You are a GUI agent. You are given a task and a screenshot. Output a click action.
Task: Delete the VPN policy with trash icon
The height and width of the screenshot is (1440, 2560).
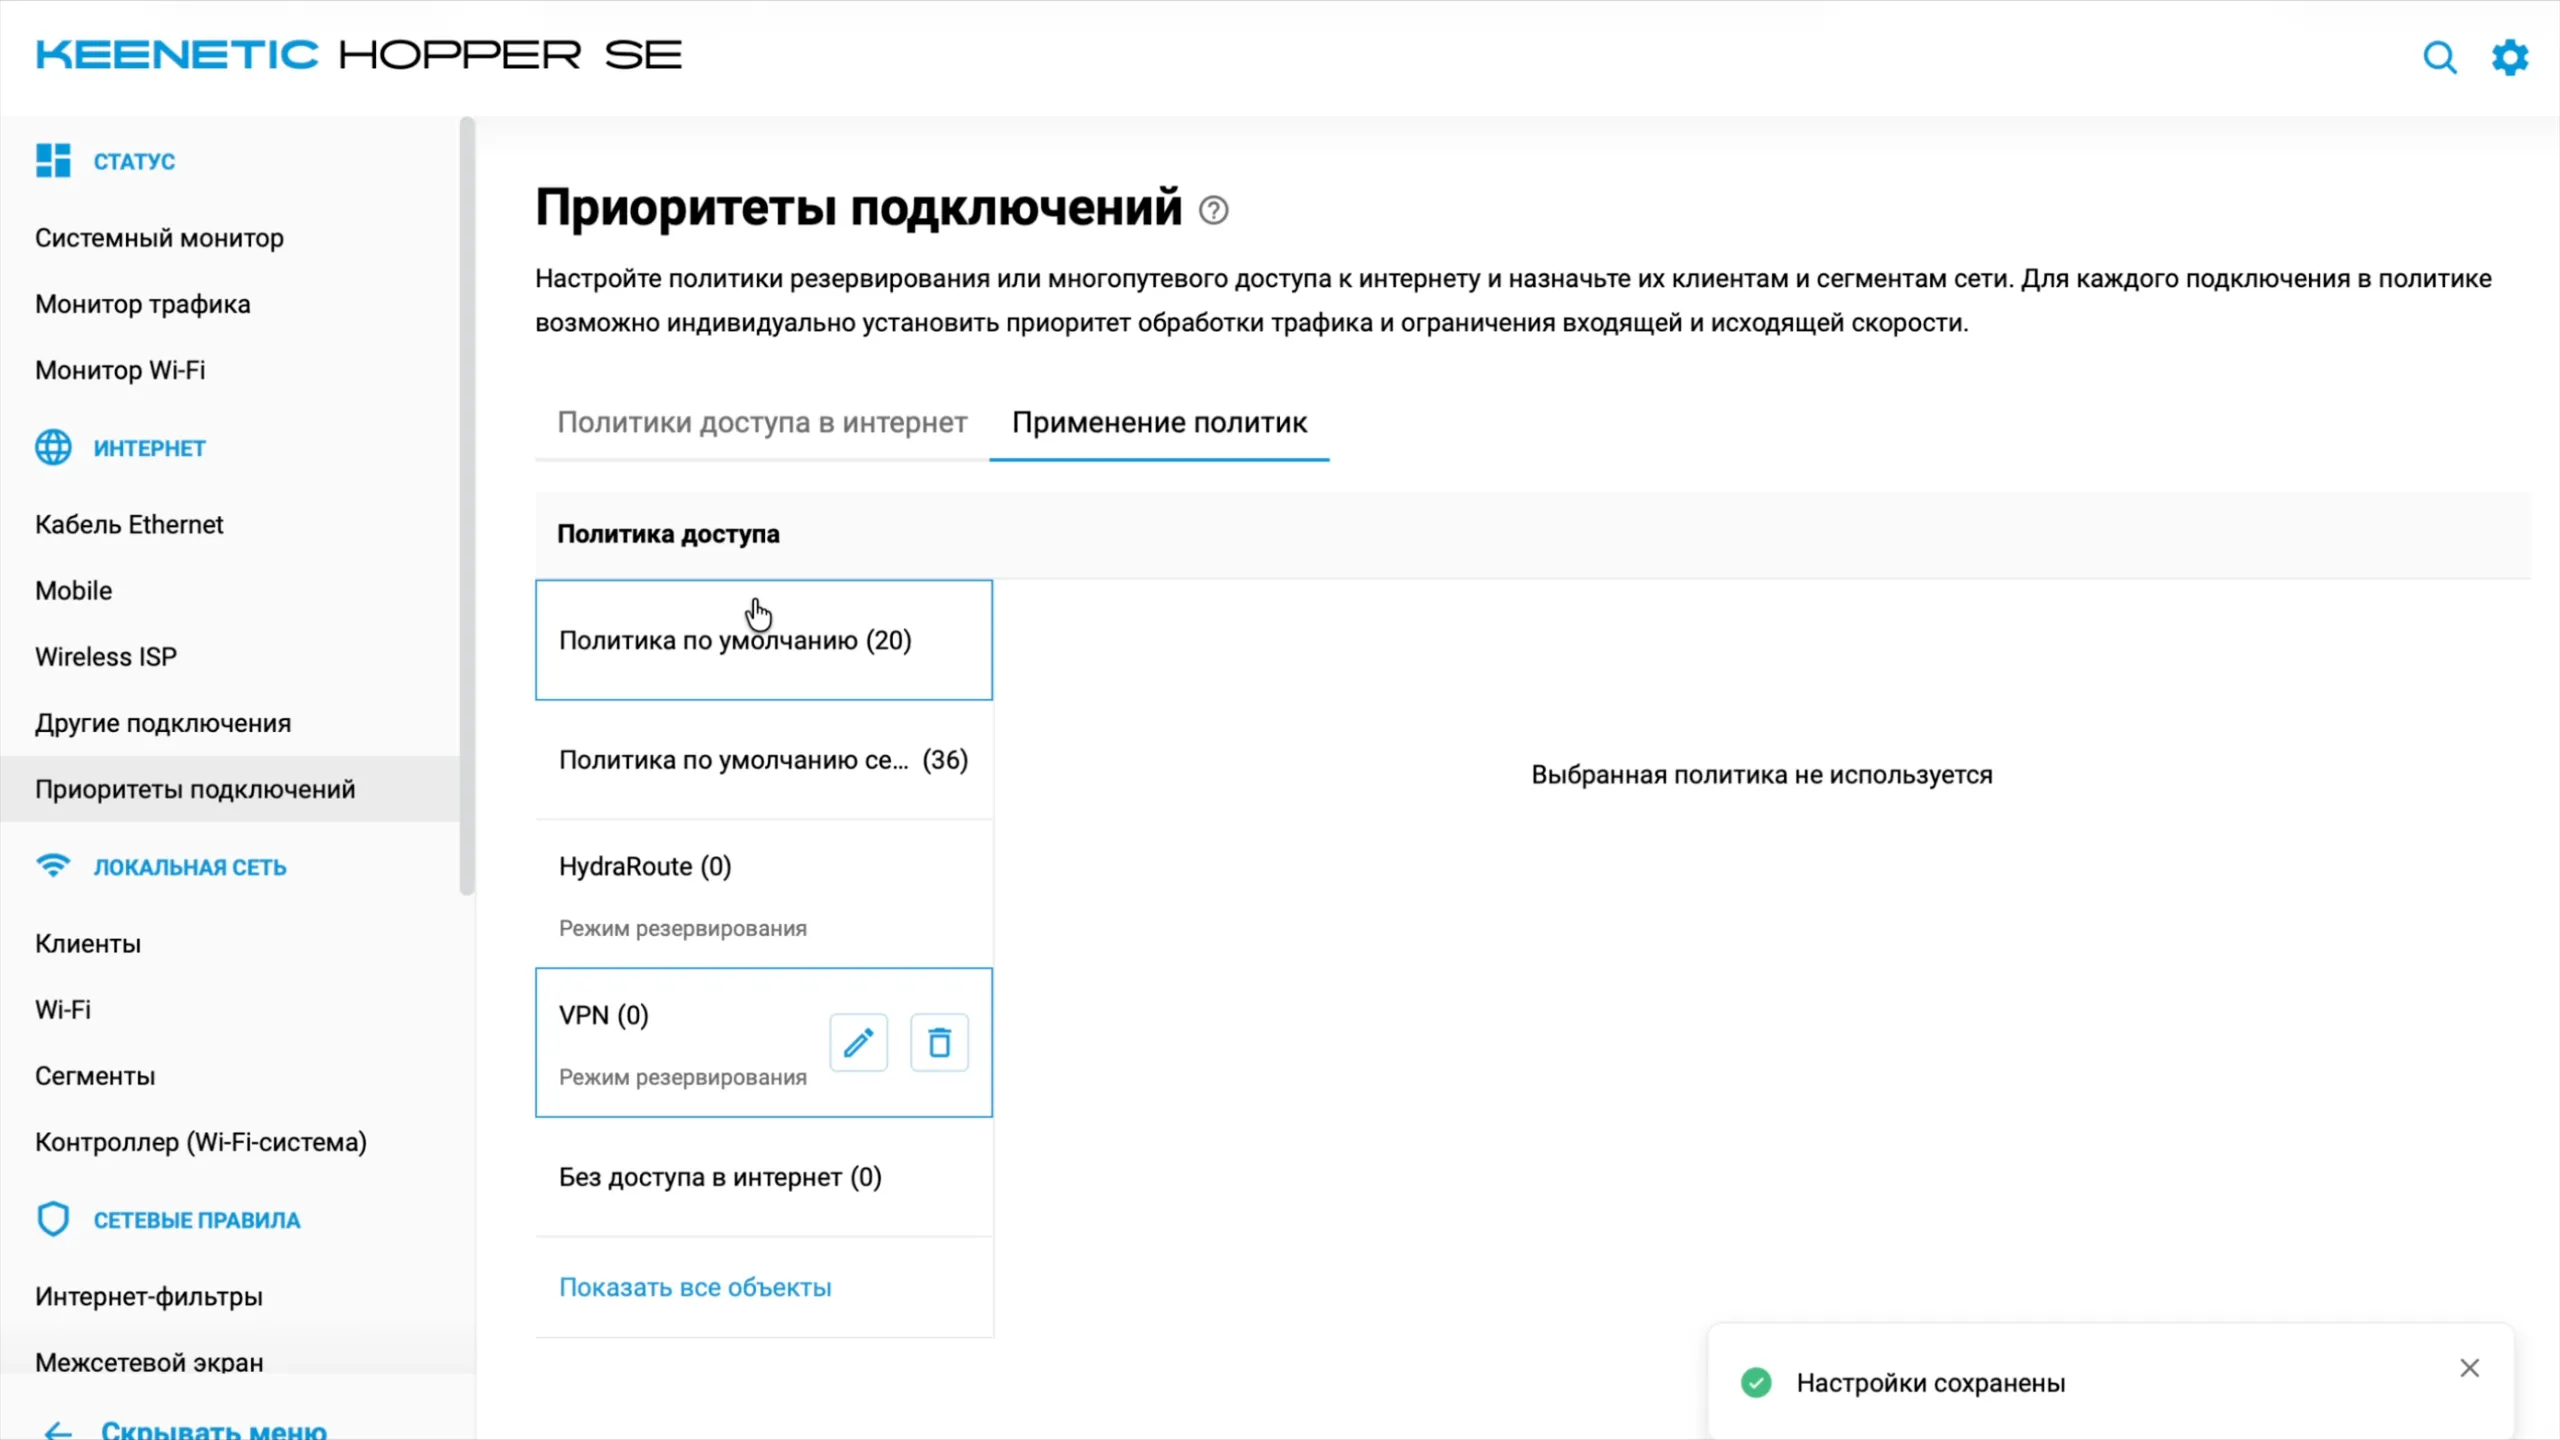[x=939, y=1043]
